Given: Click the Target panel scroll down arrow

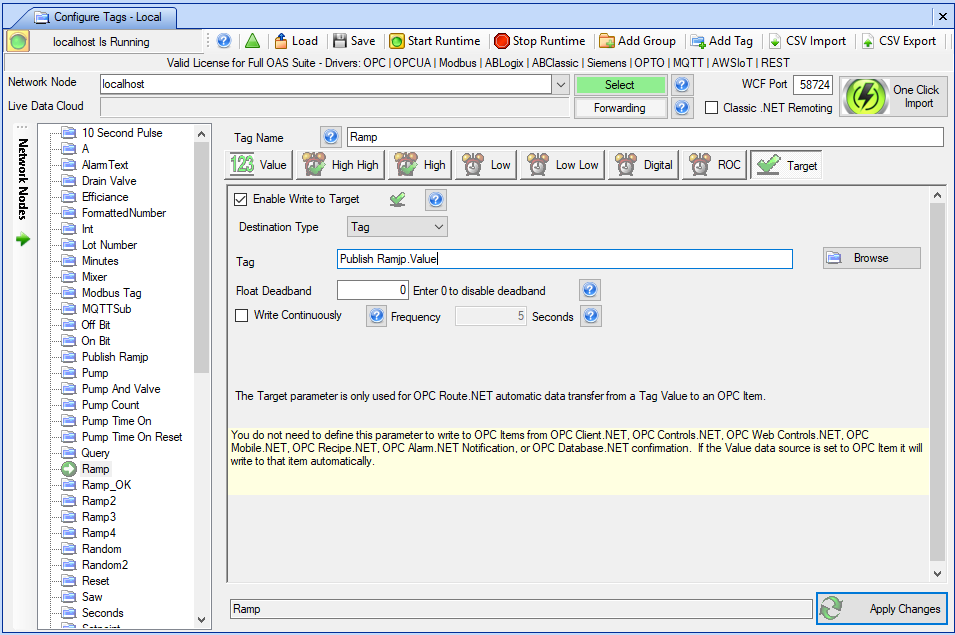Looking at the screenshot, I should (937, 574).
